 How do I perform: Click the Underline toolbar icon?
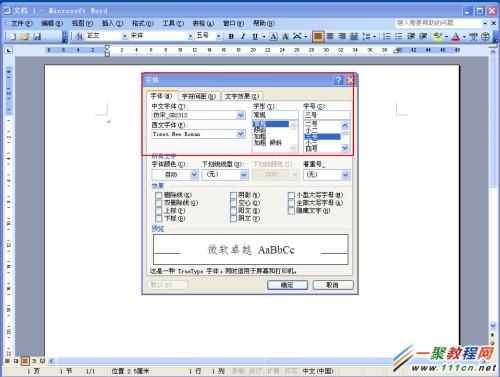click(x=255, y=36)
